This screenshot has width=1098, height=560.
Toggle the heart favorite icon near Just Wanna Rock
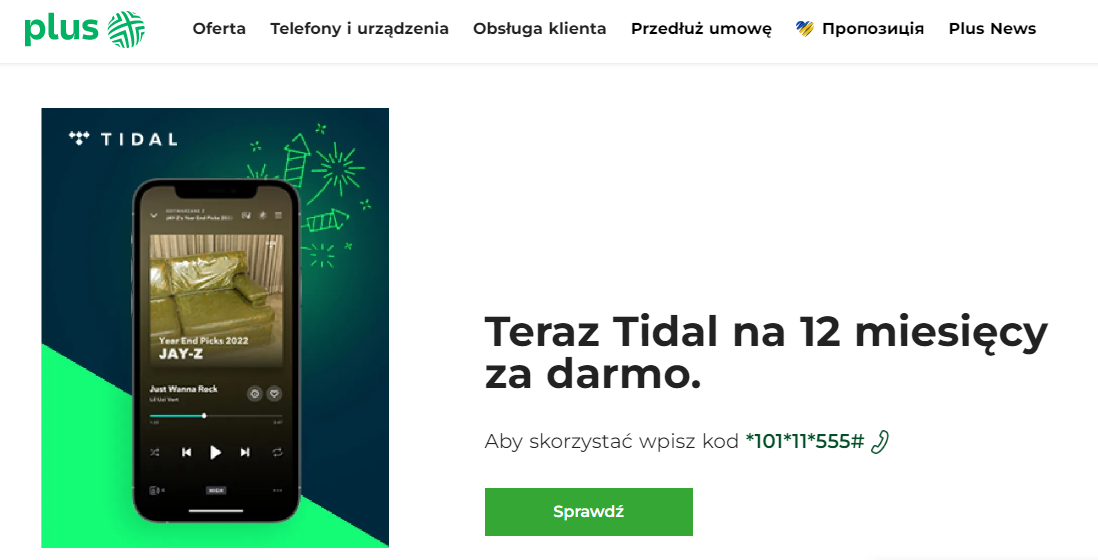click(274, 393)
